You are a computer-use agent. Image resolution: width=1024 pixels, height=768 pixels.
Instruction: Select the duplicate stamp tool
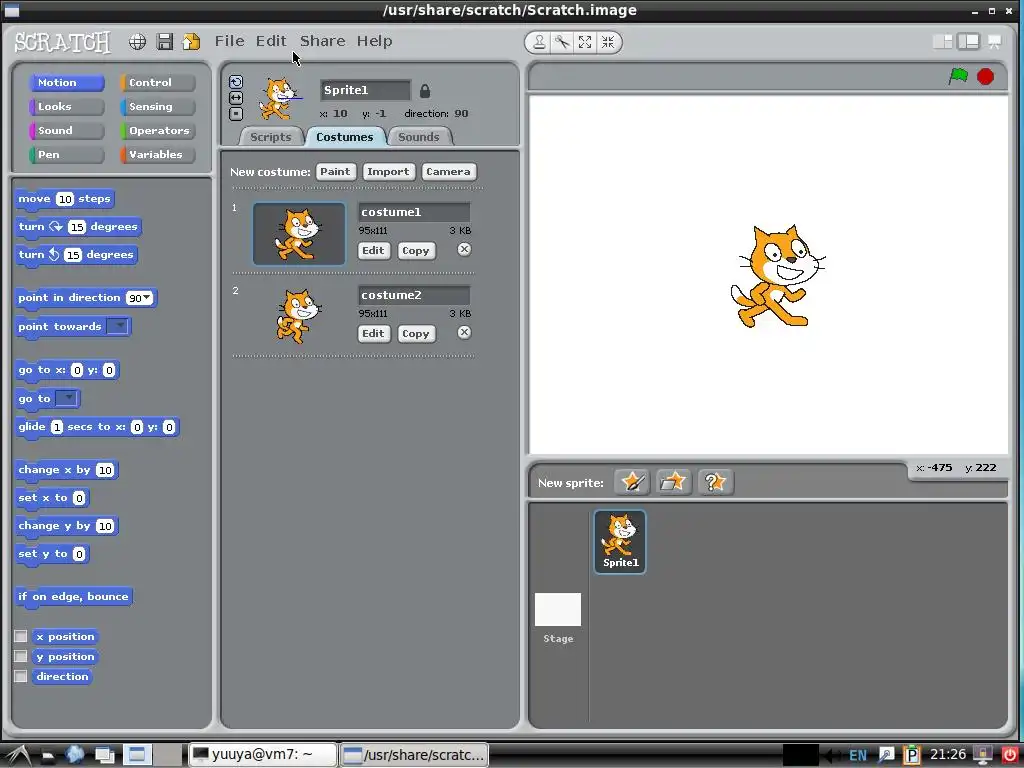pyautogui.click(x=539, y=42)
